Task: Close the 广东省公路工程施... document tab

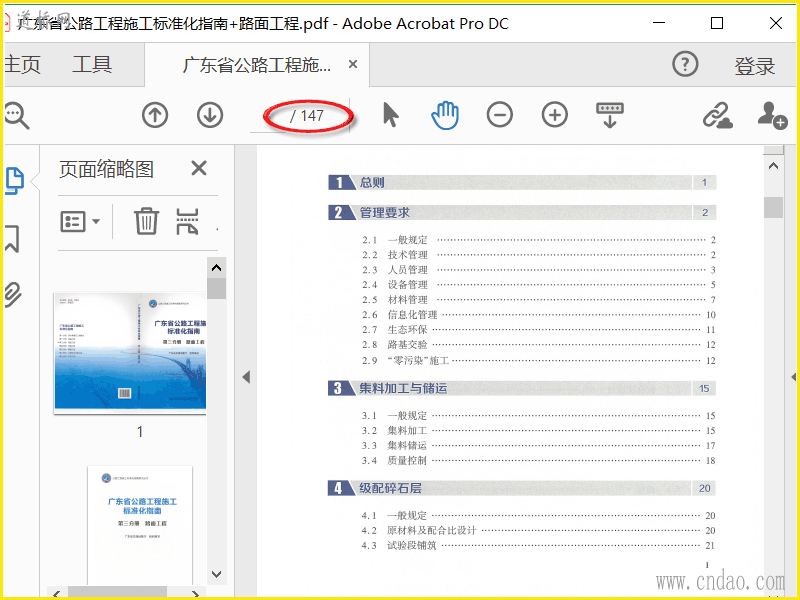Action: [x=353, y=64]
